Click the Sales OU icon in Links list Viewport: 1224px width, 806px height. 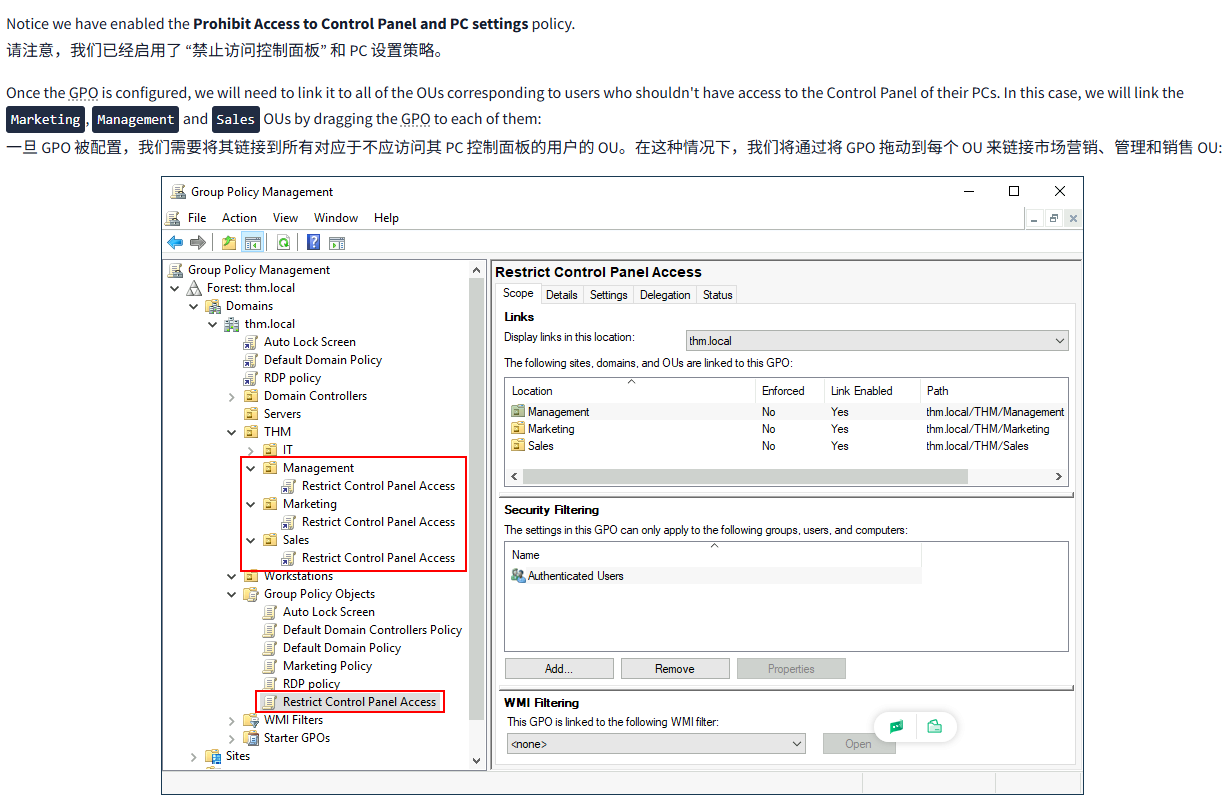click(518, 446)
